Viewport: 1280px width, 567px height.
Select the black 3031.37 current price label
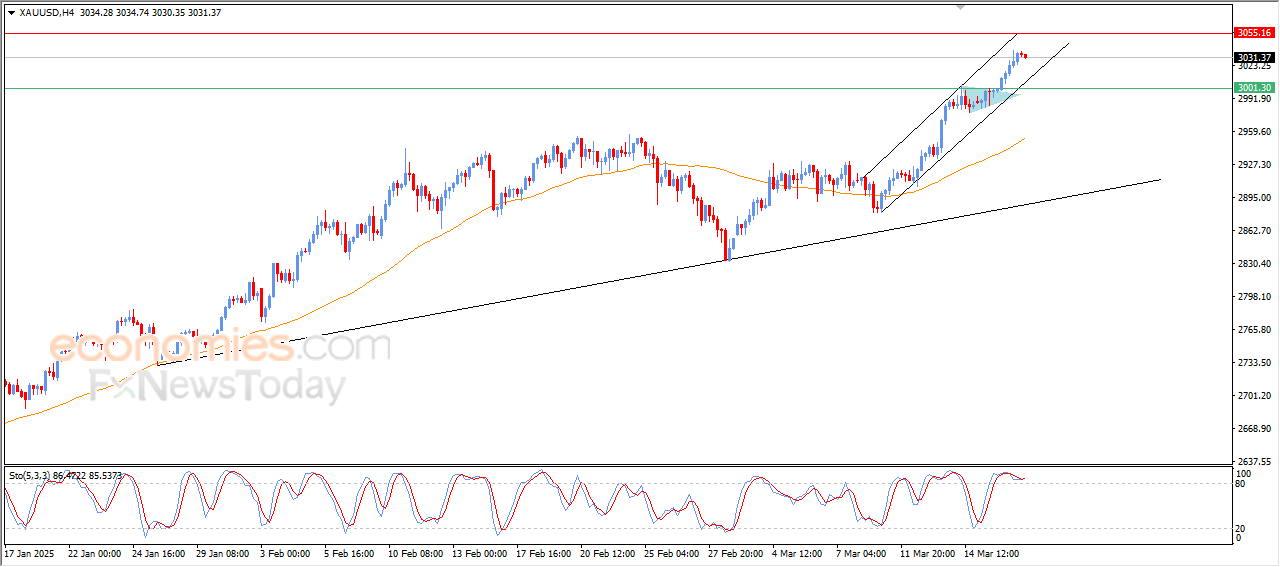(x=1253, y=57)
